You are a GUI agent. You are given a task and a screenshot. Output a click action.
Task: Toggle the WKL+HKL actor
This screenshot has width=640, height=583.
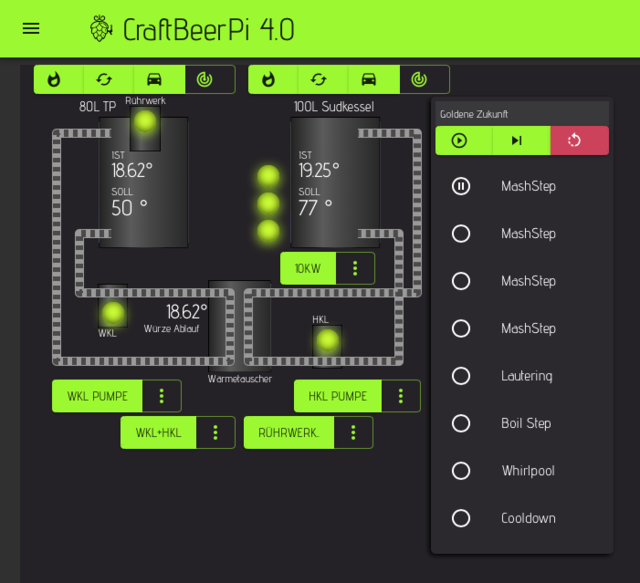tap(158, 433)
